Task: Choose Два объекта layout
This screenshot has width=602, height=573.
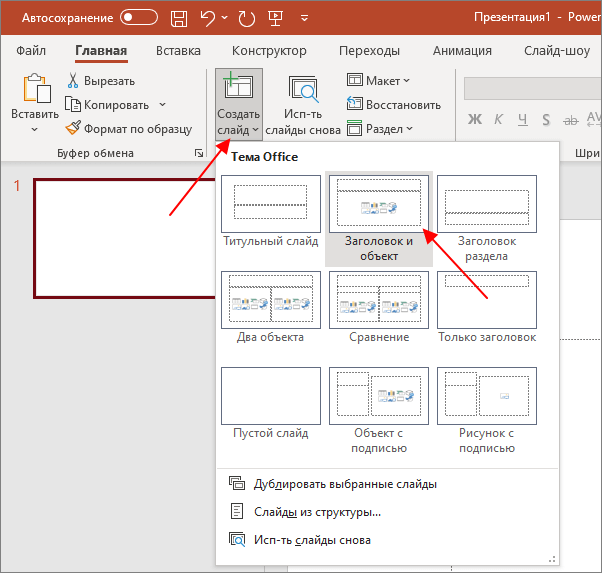Action: [x=271, y=307]
